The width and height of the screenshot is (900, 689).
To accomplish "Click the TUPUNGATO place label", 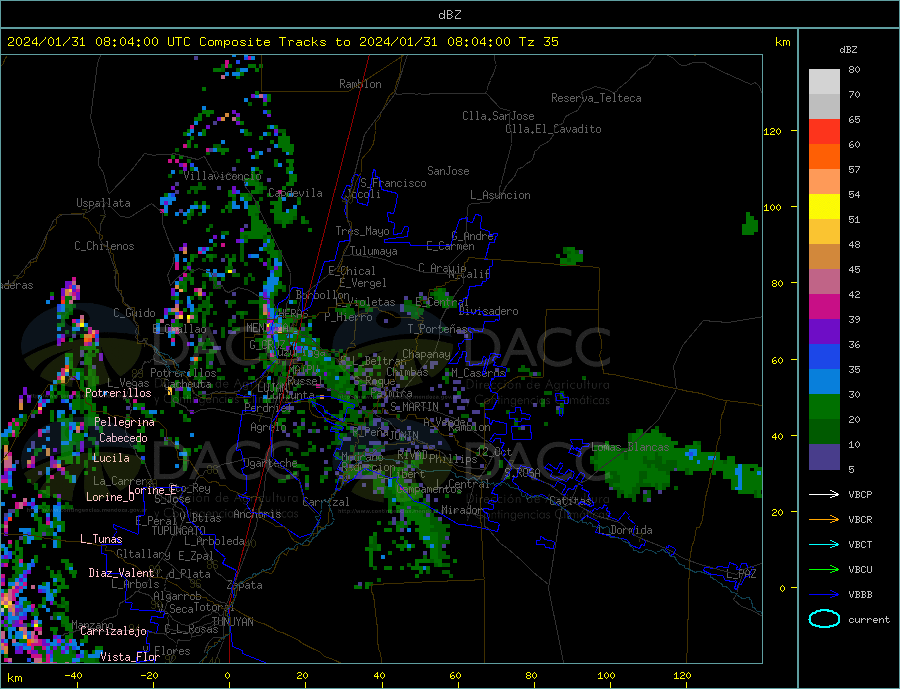I will pos(179,531).
